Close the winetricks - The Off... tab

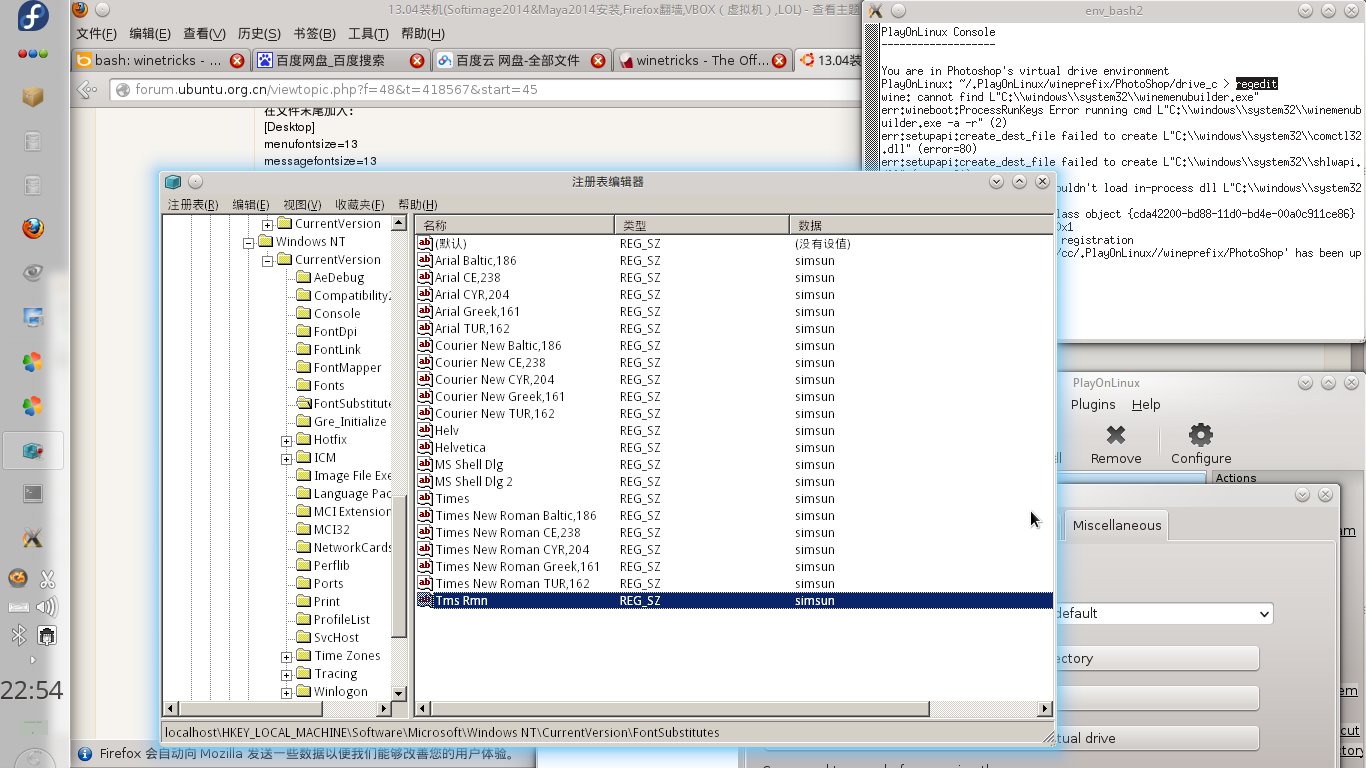778,60
